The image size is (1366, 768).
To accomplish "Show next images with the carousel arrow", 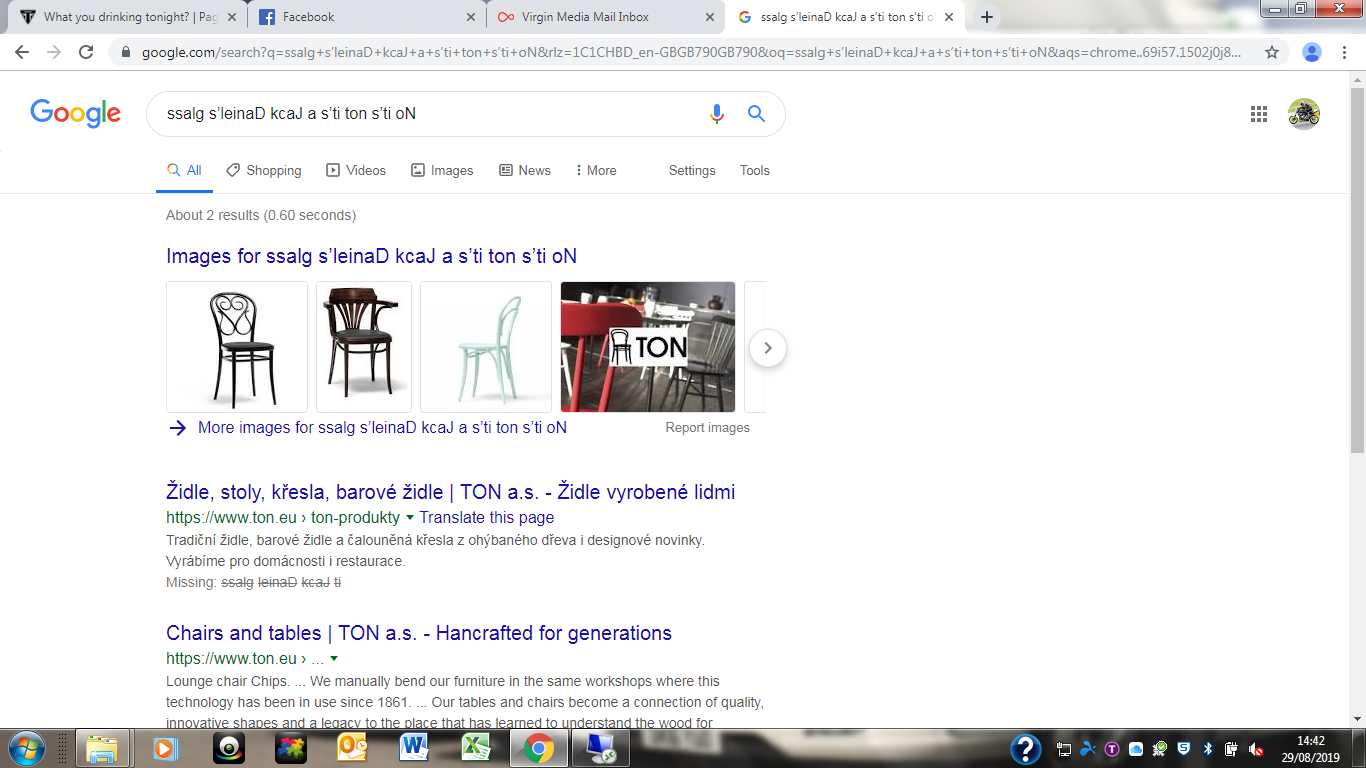I will (x=768, y=348).
